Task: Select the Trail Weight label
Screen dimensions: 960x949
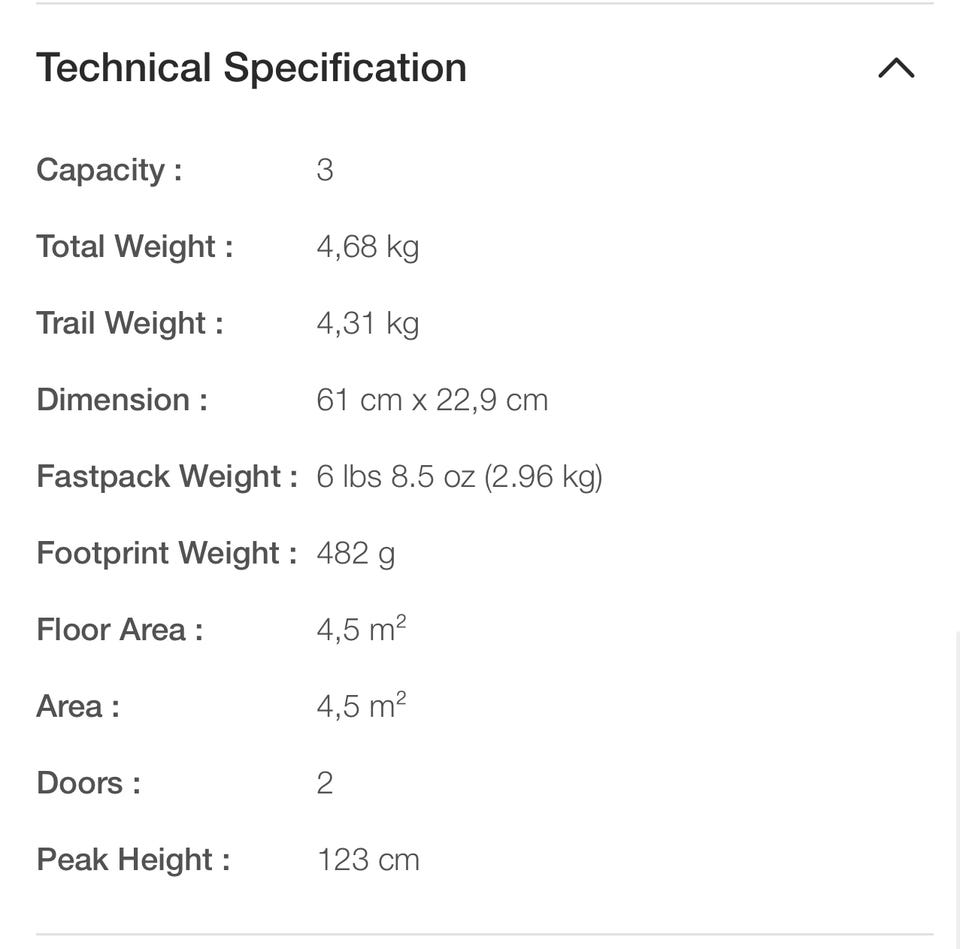Action: click(129, 323)
